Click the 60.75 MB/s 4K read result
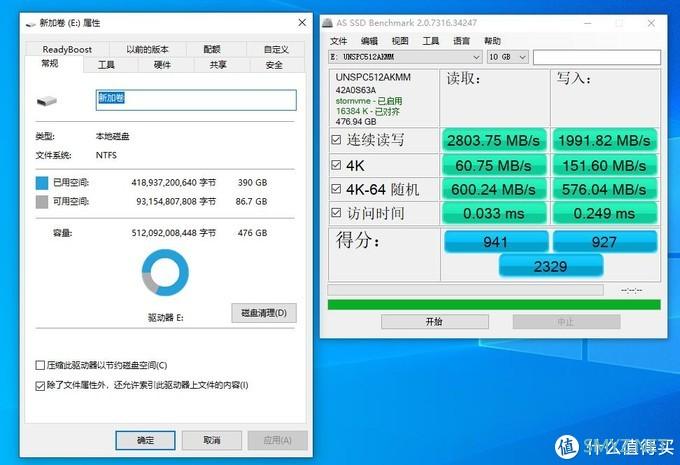Screen dimensions: 680x465 click(494, 166)
